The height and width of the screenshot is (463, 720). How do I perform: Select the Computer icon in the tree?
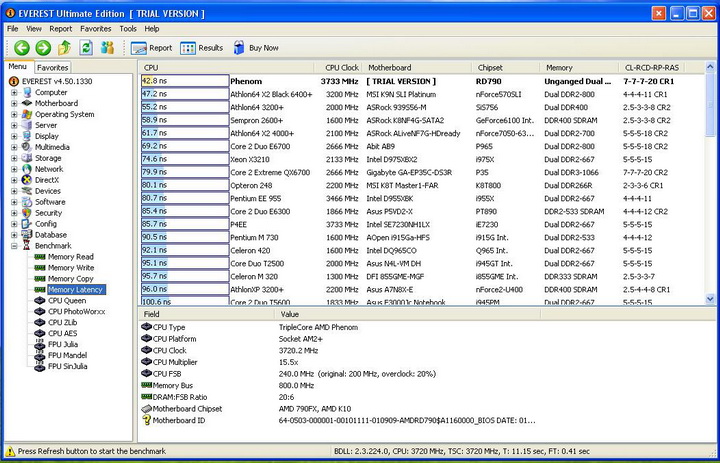27,92
